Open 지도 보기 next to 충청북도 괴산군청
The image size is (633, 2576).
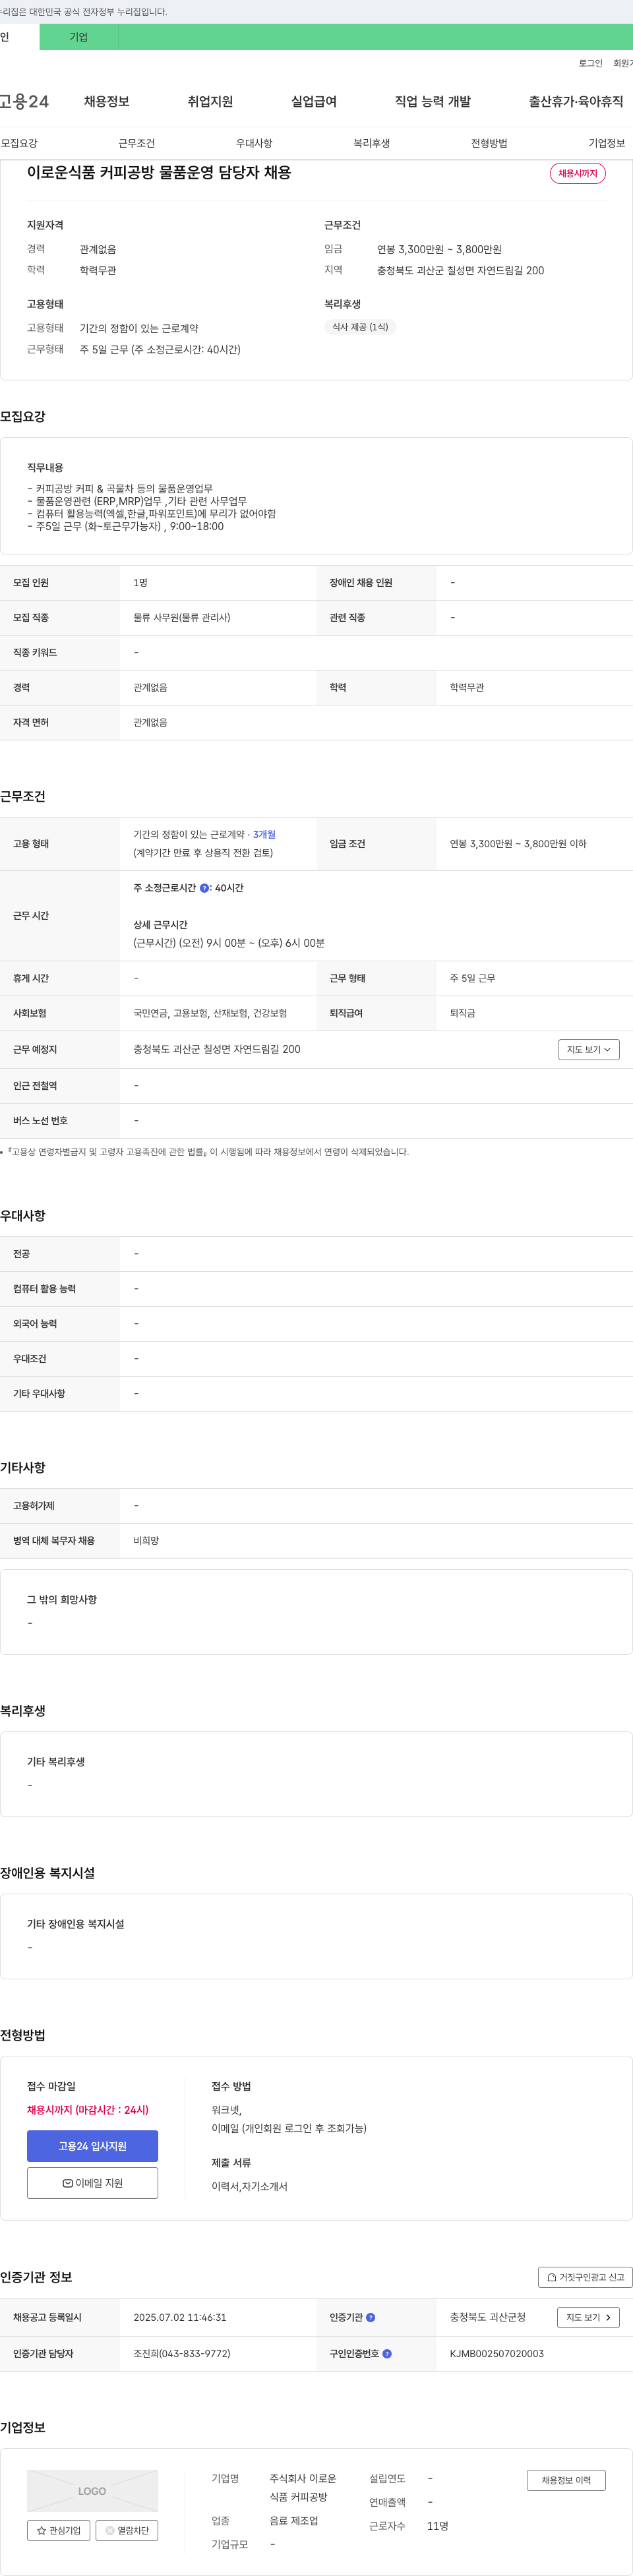pos(588,2317)
